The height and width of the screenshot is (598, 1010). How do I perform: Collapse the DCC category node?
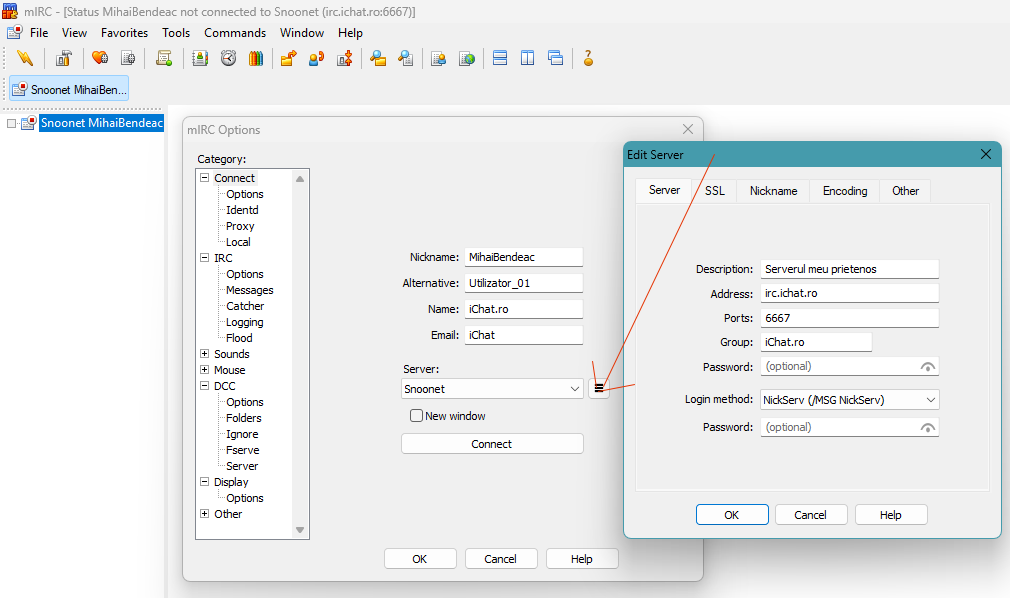tap(204, 385)
